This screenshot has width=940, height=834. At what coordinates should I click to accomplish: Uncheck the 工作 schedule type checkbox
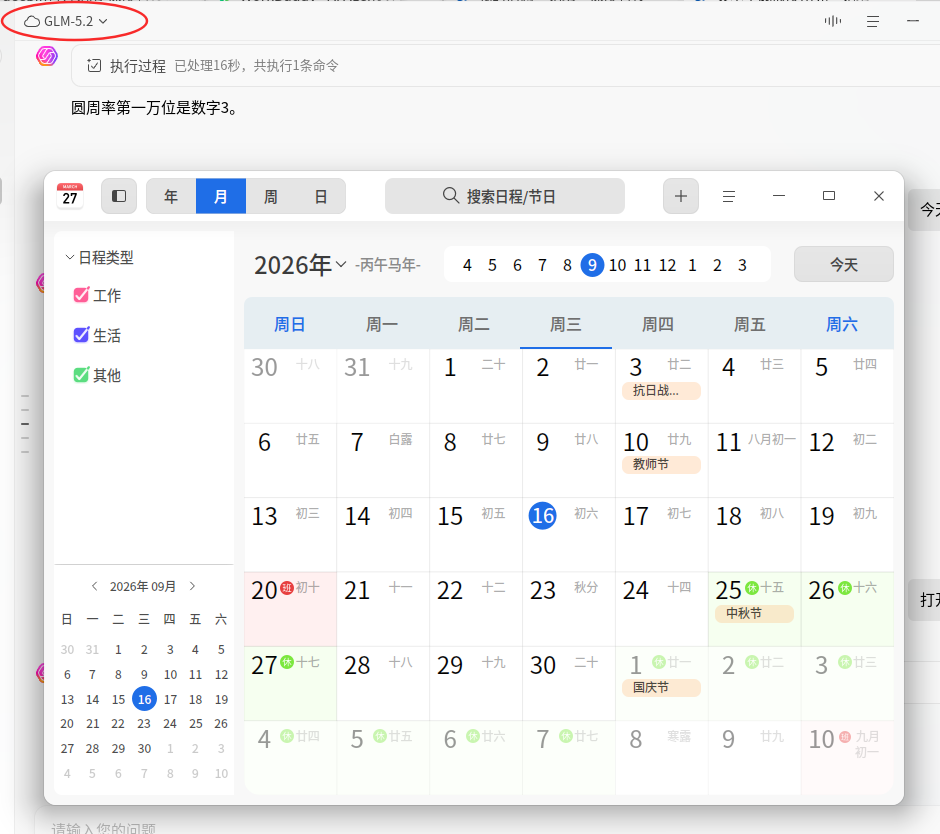click(81, 295)
